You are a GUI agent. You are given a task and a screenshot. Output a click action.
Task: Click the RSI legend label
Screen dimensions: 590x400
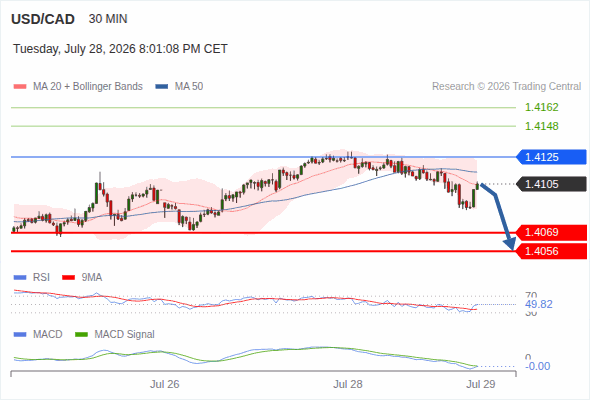(x=41, y=278)
